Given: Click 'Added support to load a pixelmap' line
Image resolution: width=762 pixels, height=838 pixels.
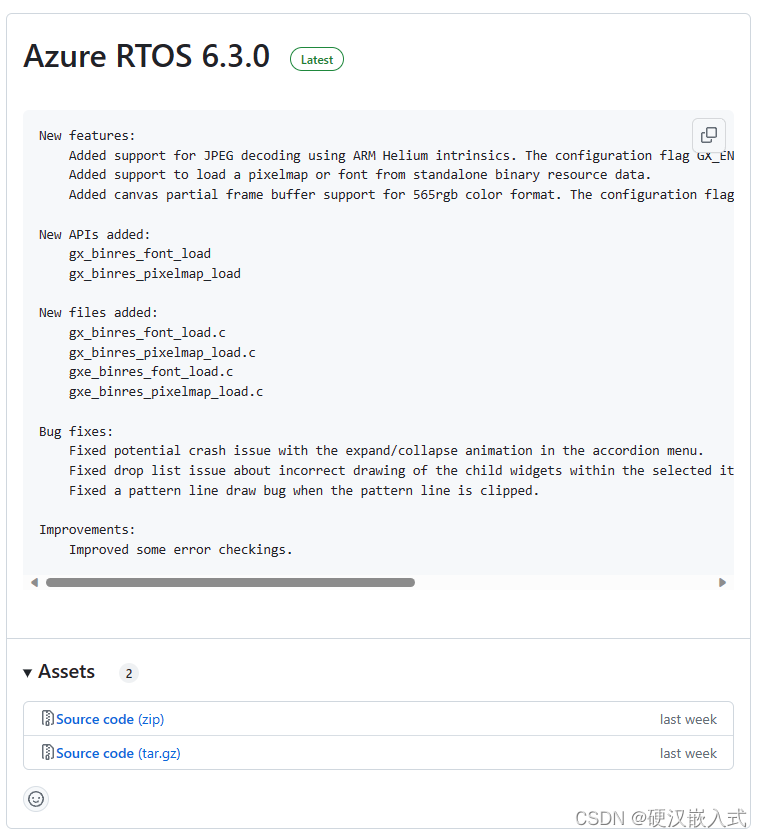Looking at the screenshot, I should point(360,175).
